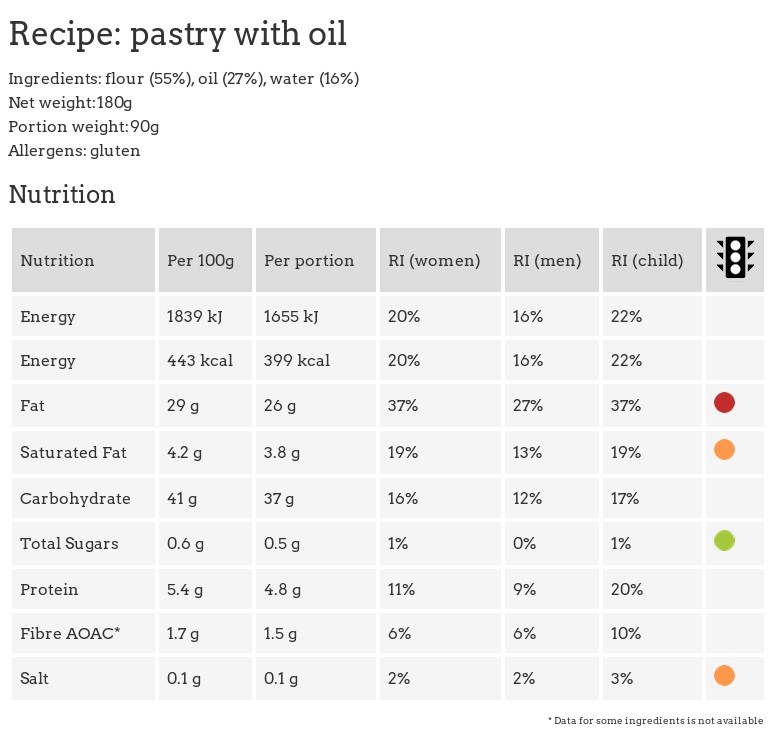Select the Per 100g column header
The width and height of the screenshot is (780, 744).
(201, 261)
